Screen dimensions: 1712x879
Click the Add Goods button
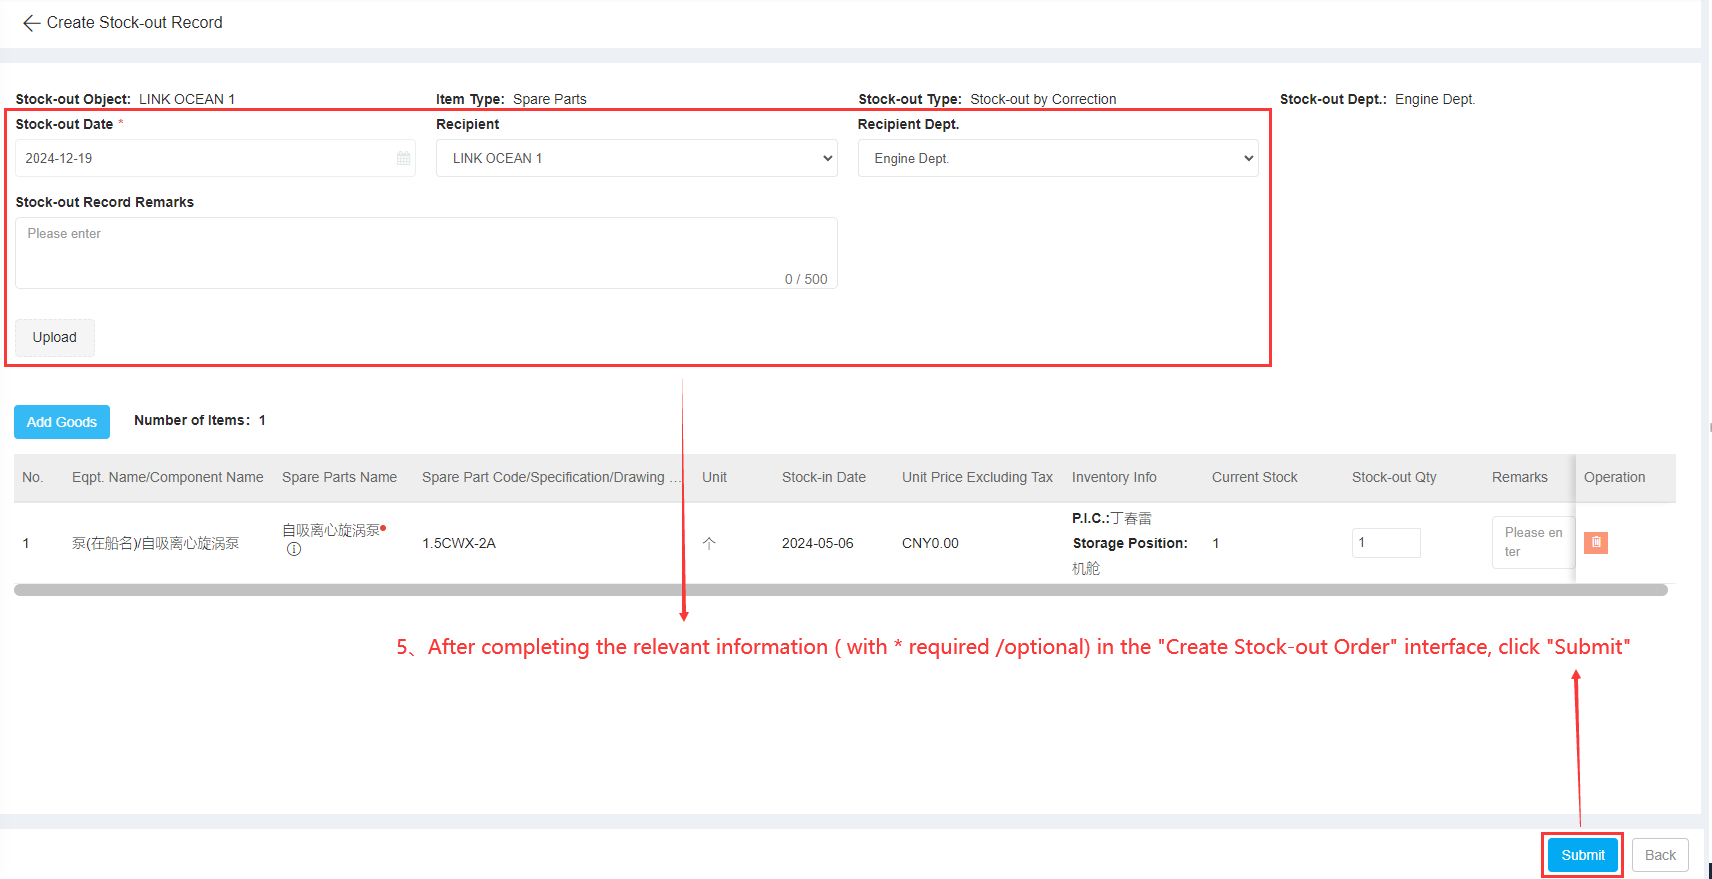click(62, 422)
